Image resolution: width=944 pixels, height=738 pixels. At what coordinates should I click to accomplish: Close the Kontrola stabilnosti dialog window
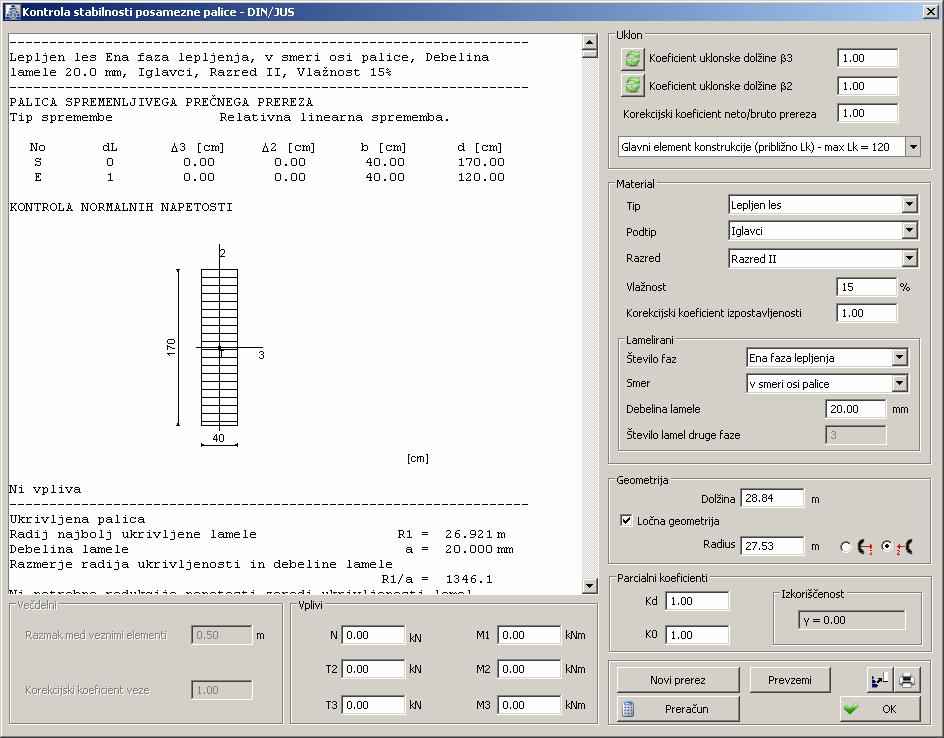coord(930,11)
